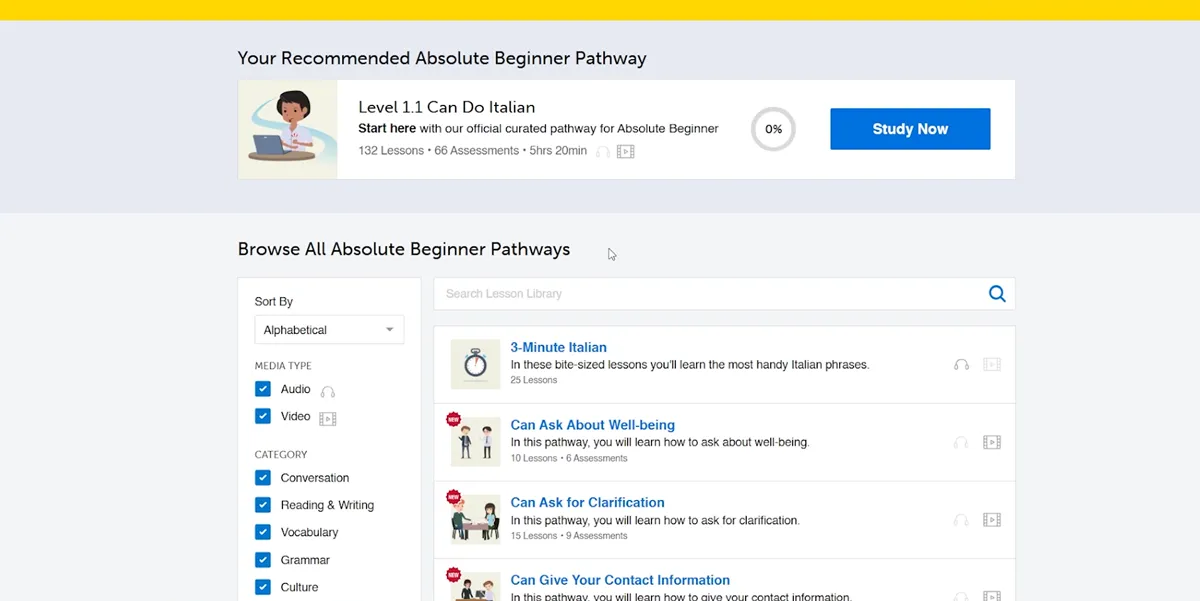Click video icon in Can Ask for Clarification row

point(991,520)
